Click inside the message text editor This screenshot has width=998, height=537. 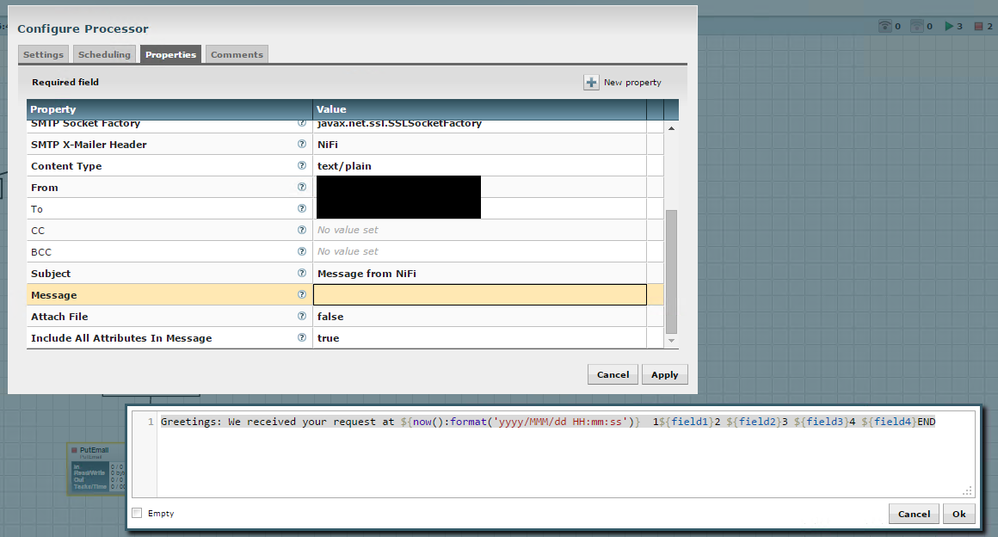(566, 454)
